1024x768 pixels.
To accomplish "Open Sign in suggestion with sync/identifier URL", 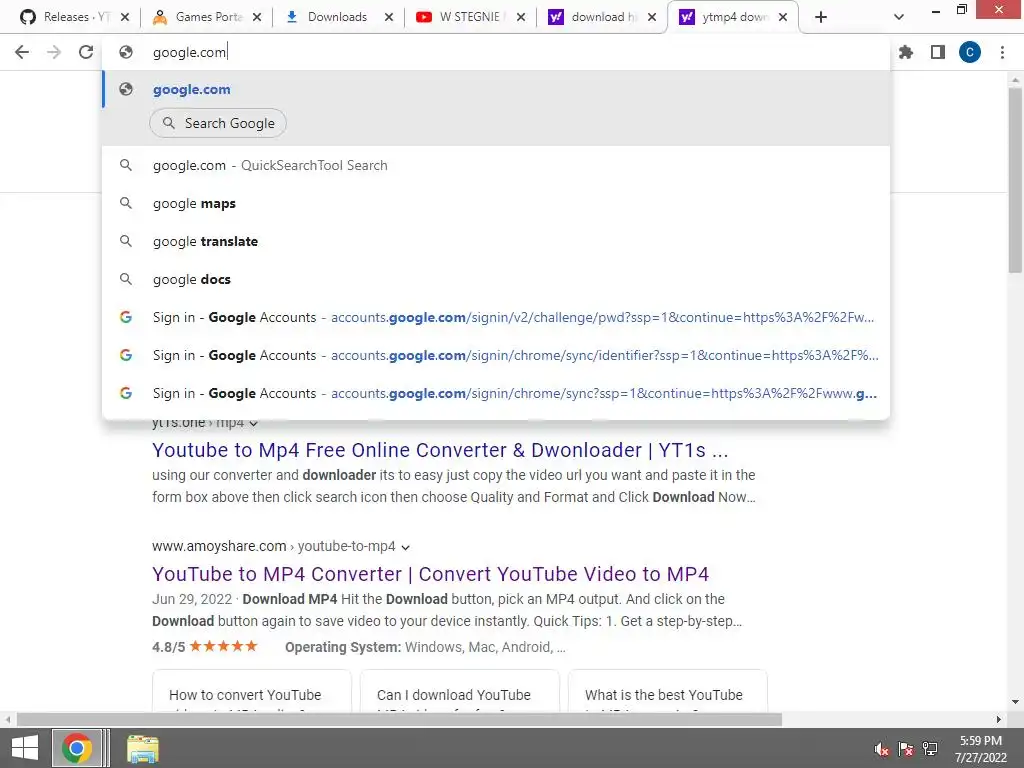I will [496, 355].
